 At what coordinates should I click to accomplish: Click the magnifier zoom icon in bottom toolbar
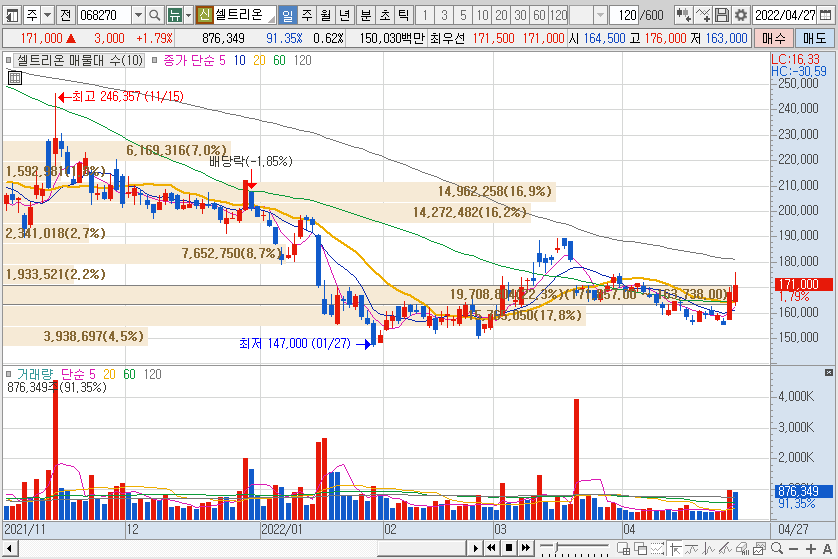coord(777,548)
